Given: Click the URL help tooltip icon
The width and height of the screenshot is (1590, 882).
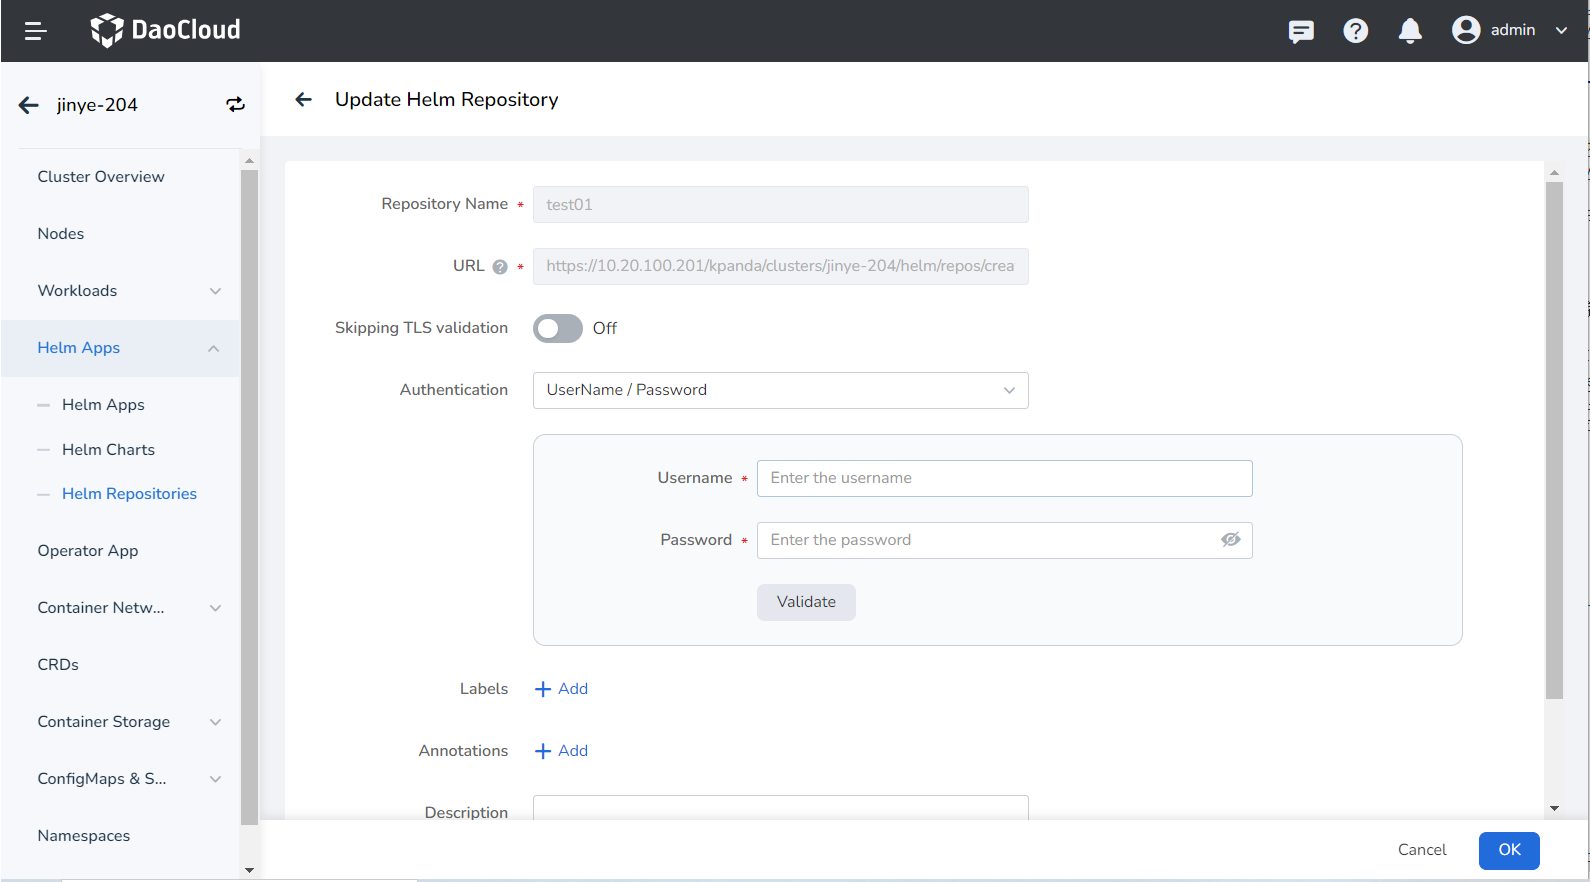Looking at the screenshot, I should click(500, 267).
